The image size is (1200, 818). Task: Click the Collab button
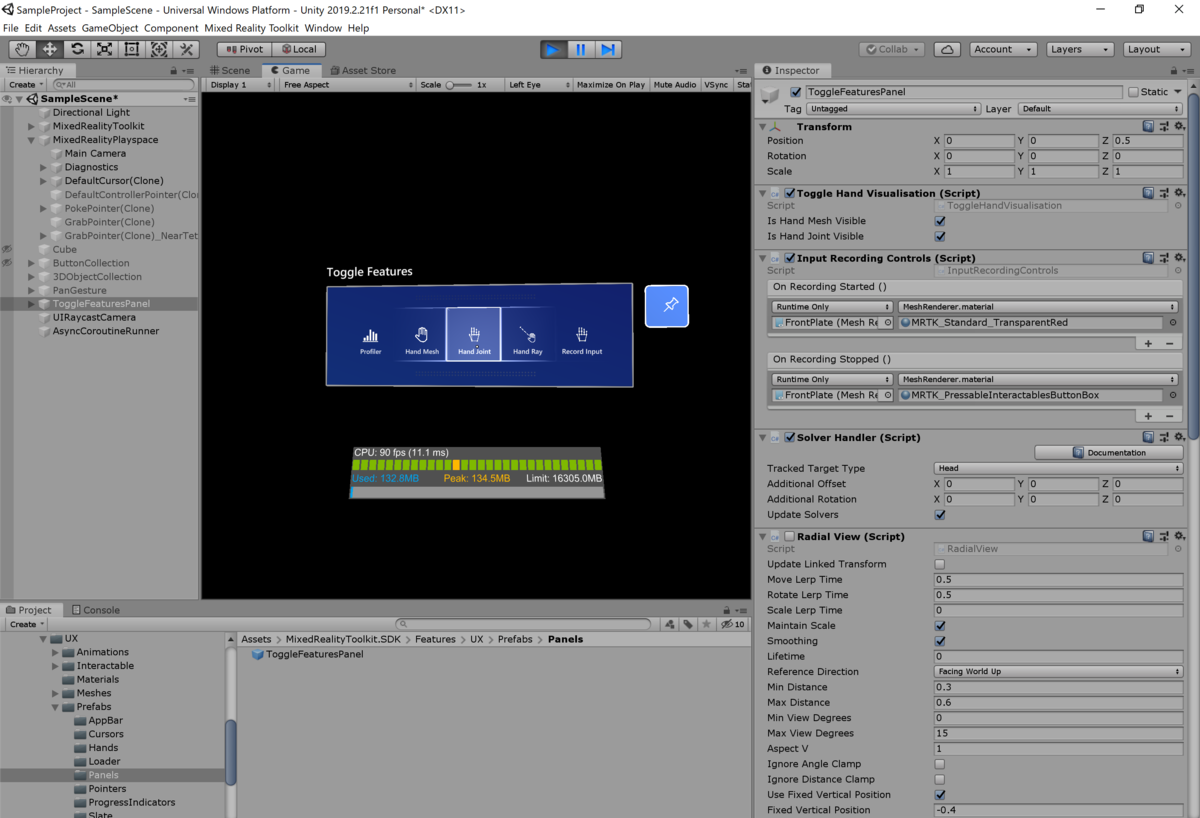(892, 49)
